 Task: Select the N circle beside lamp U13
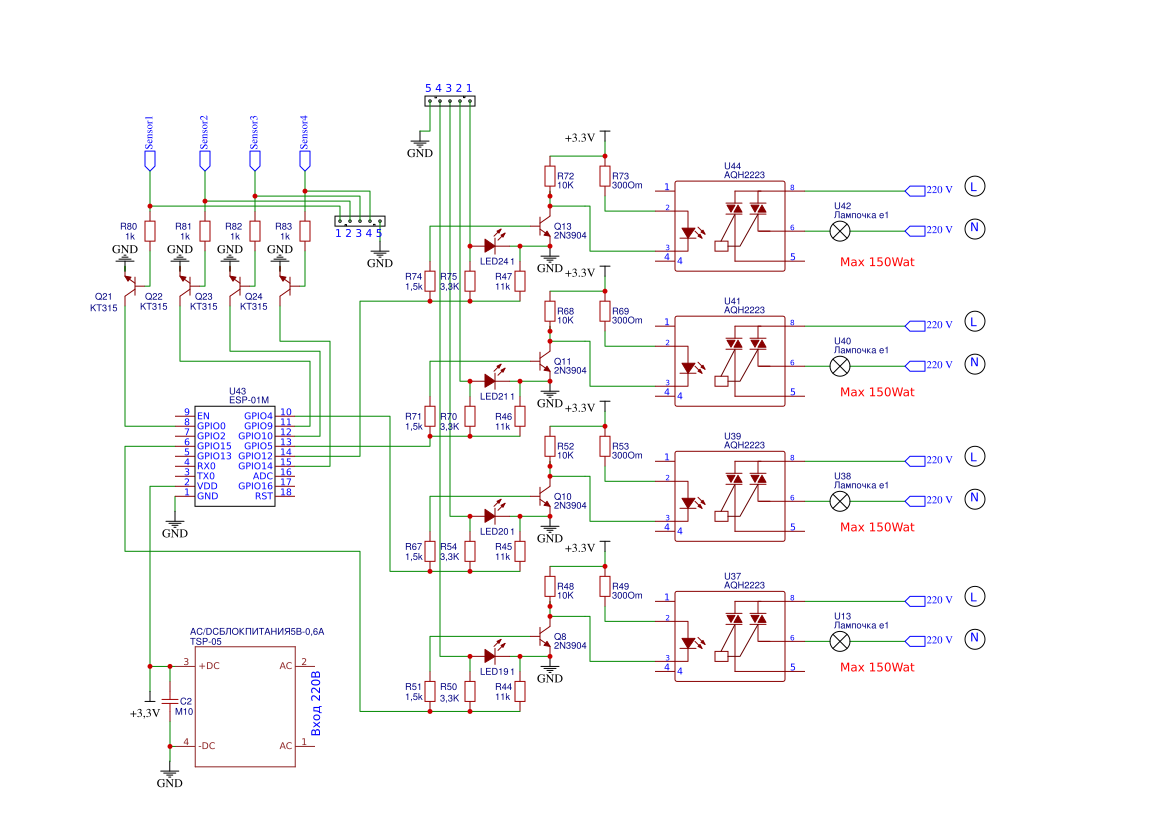(x=974, y=638)
